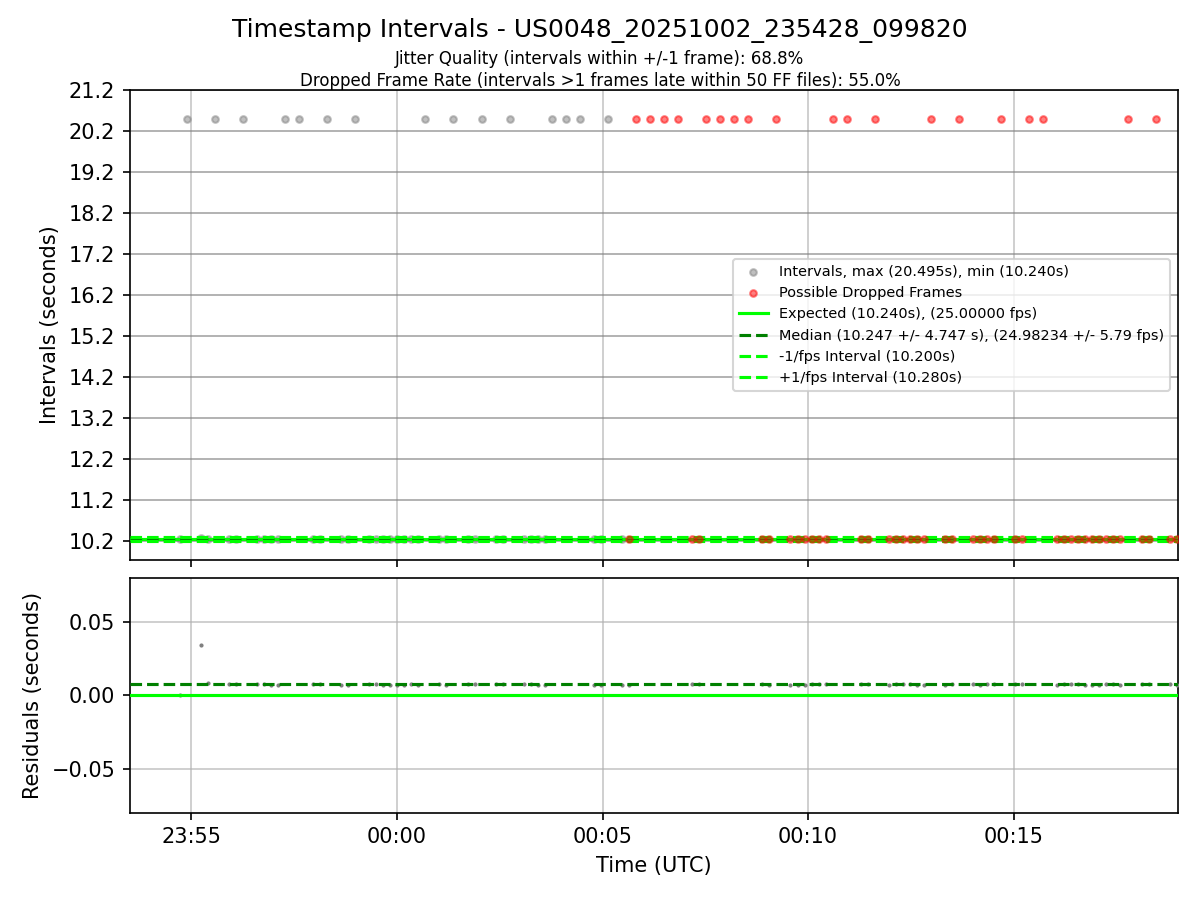Select legend entry '+1/fps Interval (10.280s)'
Image resolution: width=1200 pixels, height=900 pixels.
[x=869, y=377]
